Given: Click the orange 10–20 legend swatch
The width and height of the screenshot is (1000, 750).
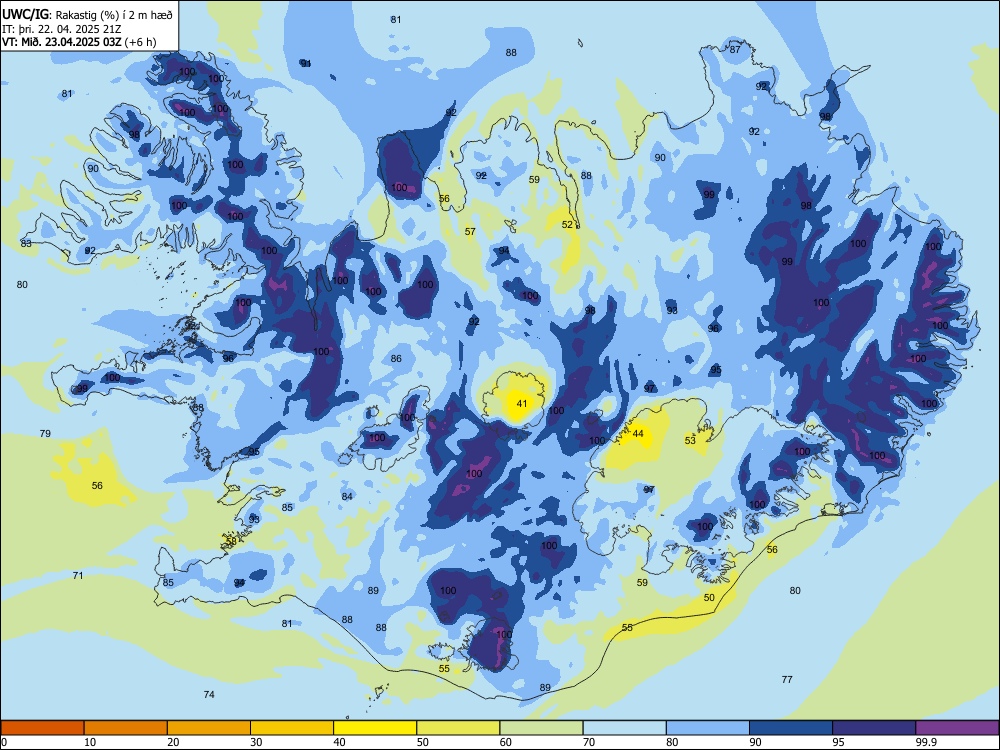Looking at the screenshot, I should click(126, 728).
